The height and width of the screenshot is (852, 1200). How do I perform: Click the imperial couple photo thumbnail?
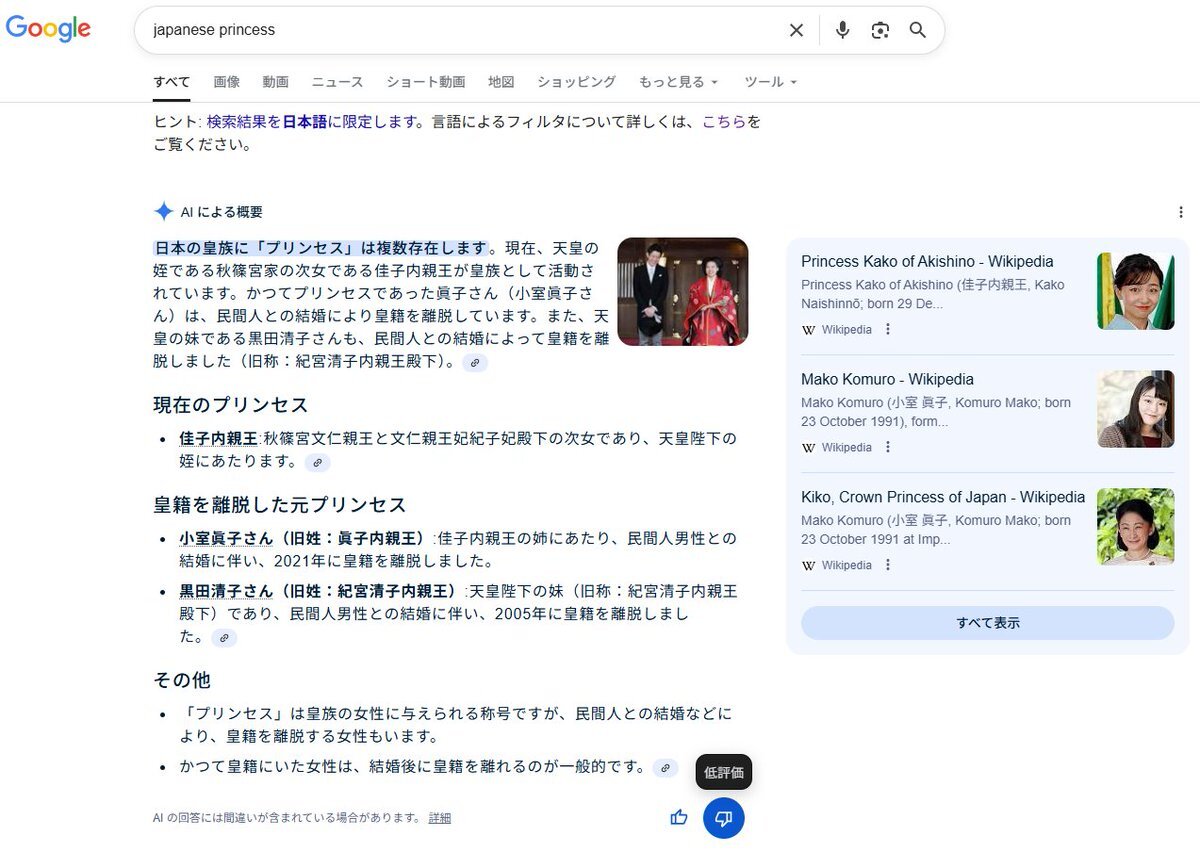tap(682, 292)
